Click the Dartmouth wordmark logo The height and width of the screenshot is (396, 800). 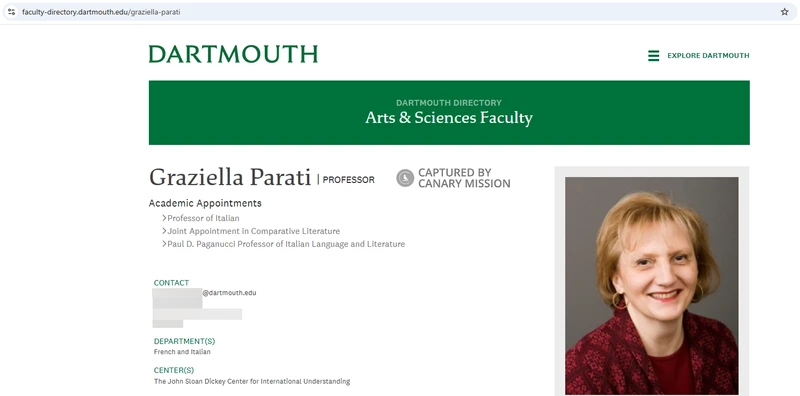point(233,54)
